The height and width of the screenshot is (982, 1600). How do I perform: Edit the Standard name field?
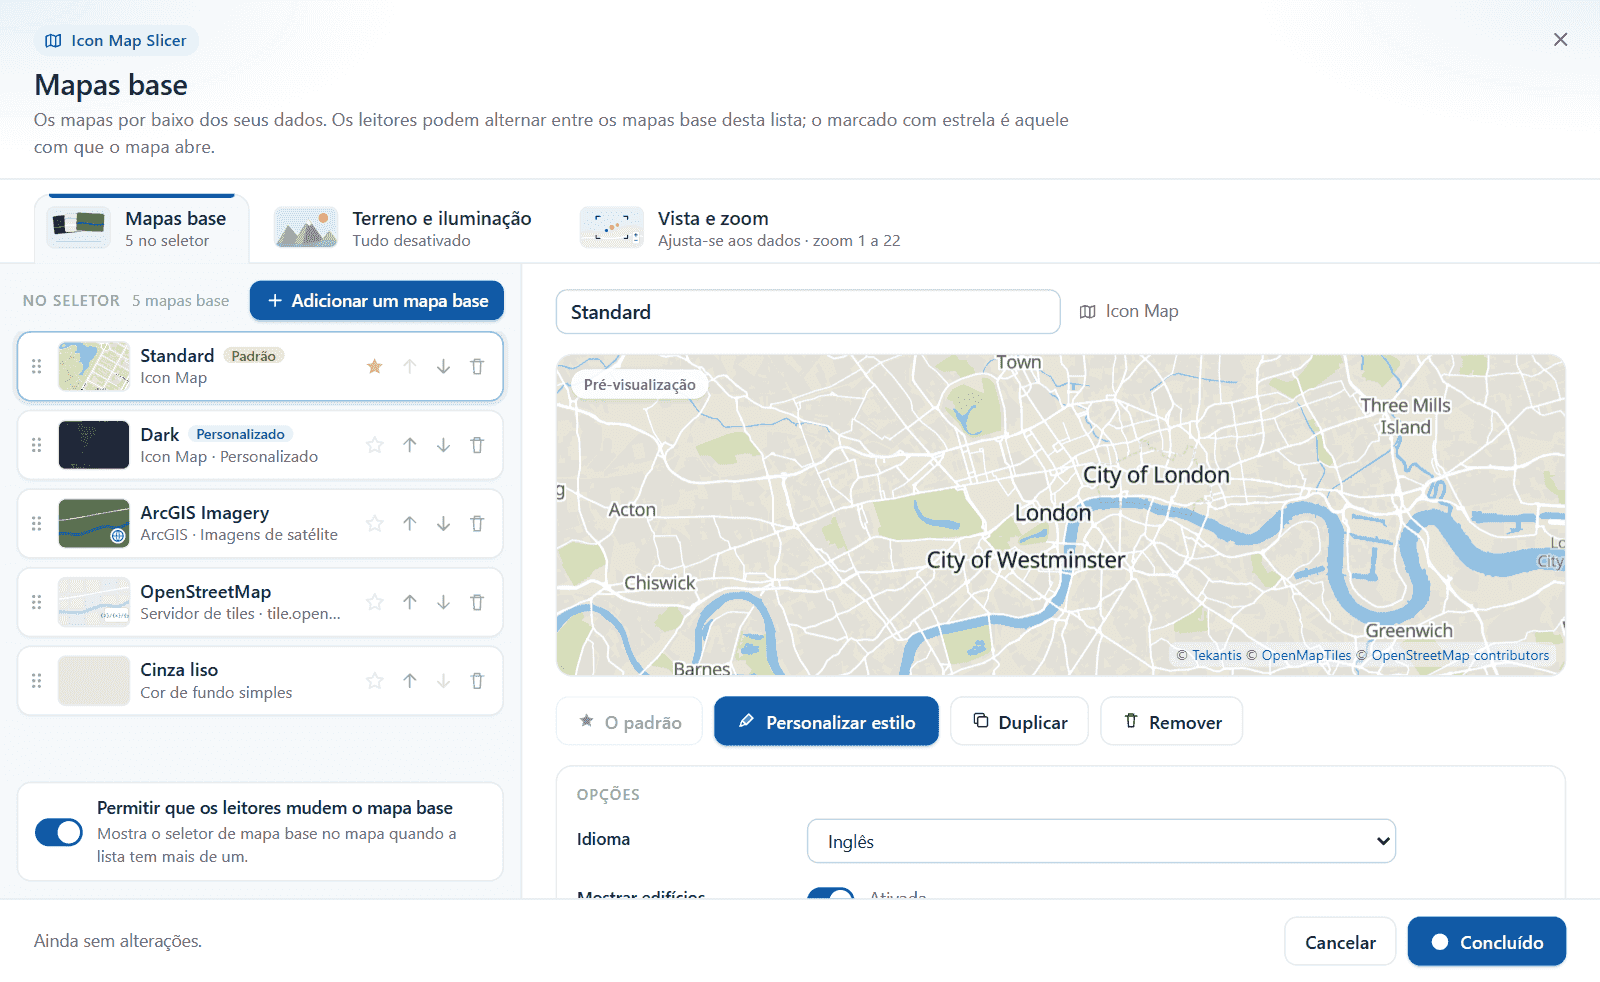tap(808, 312)
